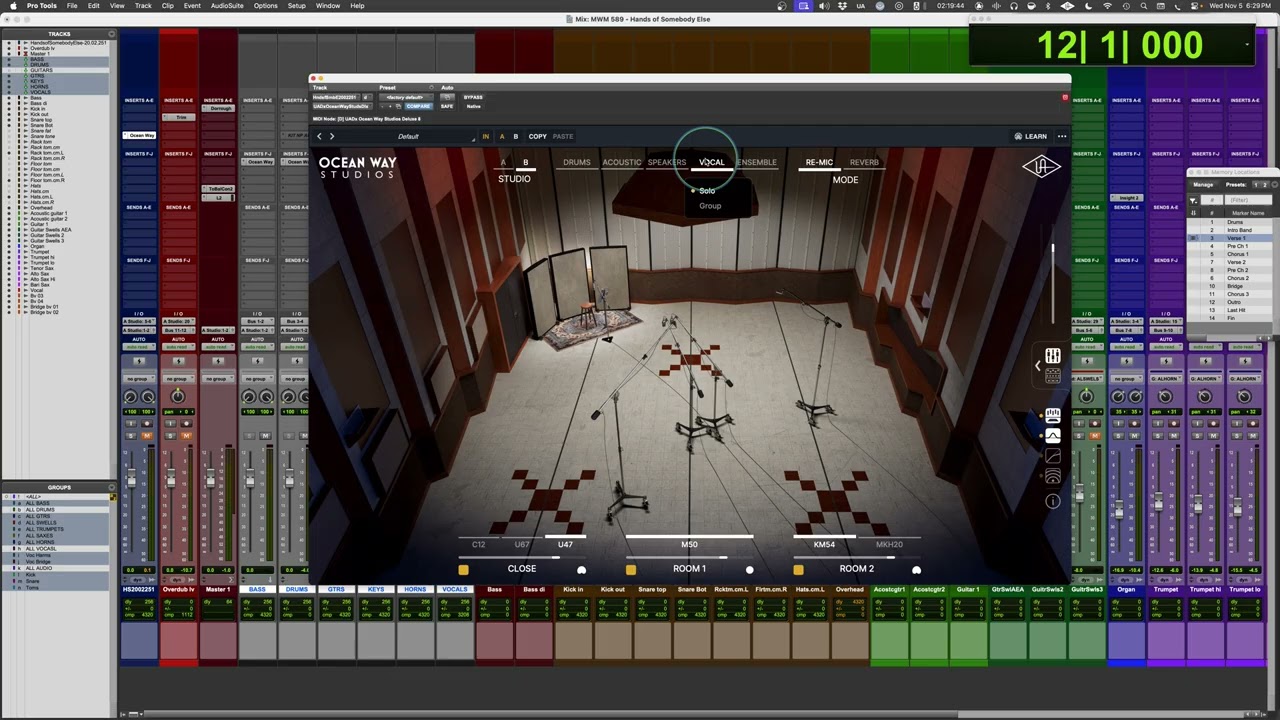Select the U67 close microphone
Image resolution: width=1280 pixels, height=720 pixels.
(522, 545)
